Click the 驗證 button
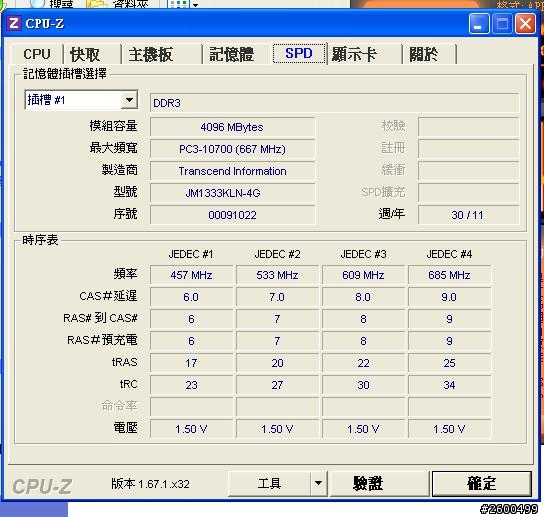Image resolution: width=544 pixels, height=517 pixels. (x=379, y=483)
